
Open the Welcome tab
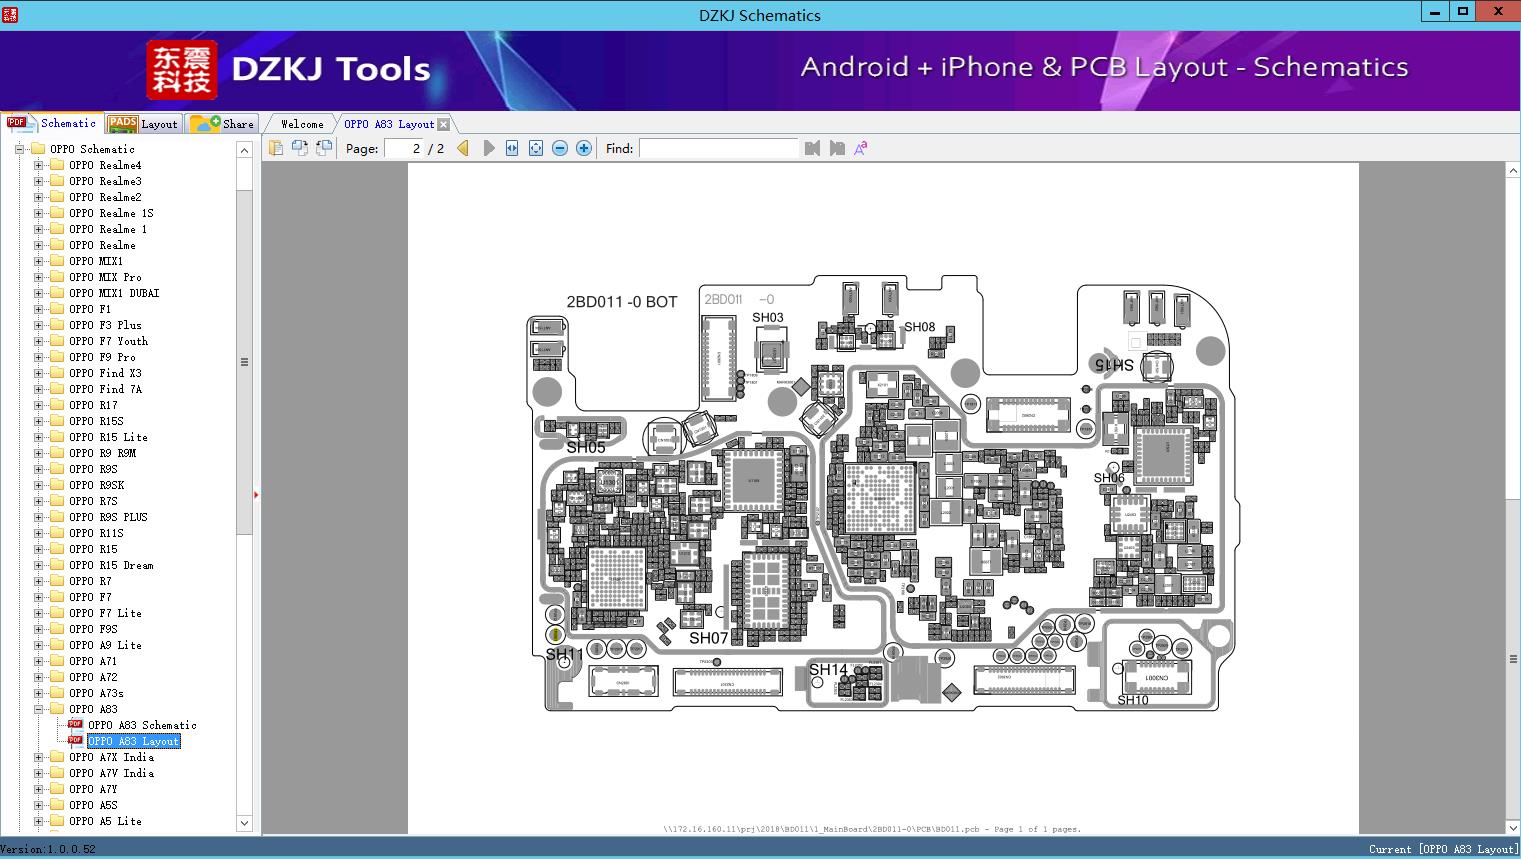(302, 124)
